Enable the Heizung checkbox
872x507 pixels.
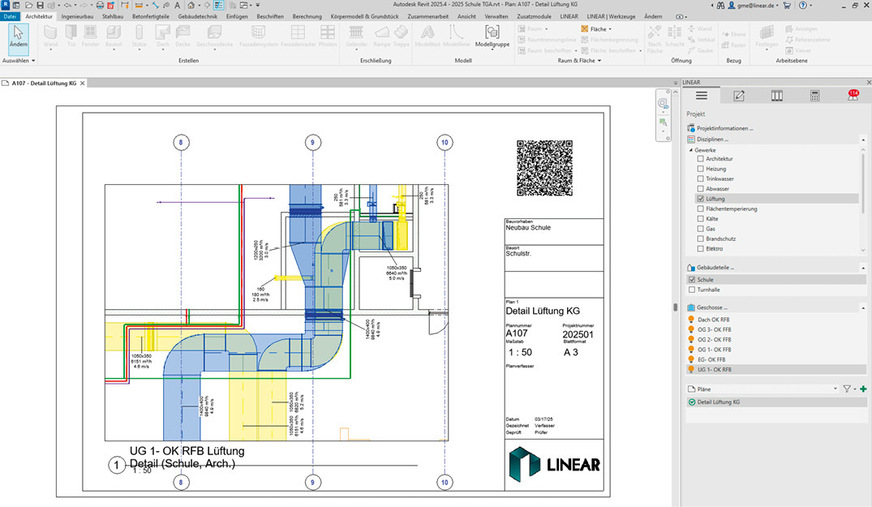[700, 169]
